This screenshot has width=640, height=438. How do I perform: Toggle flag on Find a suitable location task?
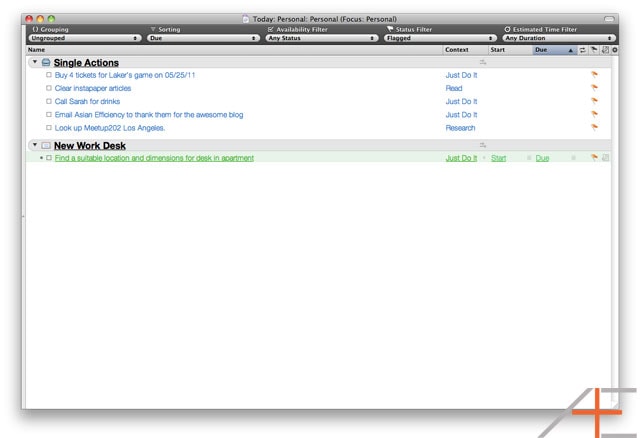(x=594, y=157)
